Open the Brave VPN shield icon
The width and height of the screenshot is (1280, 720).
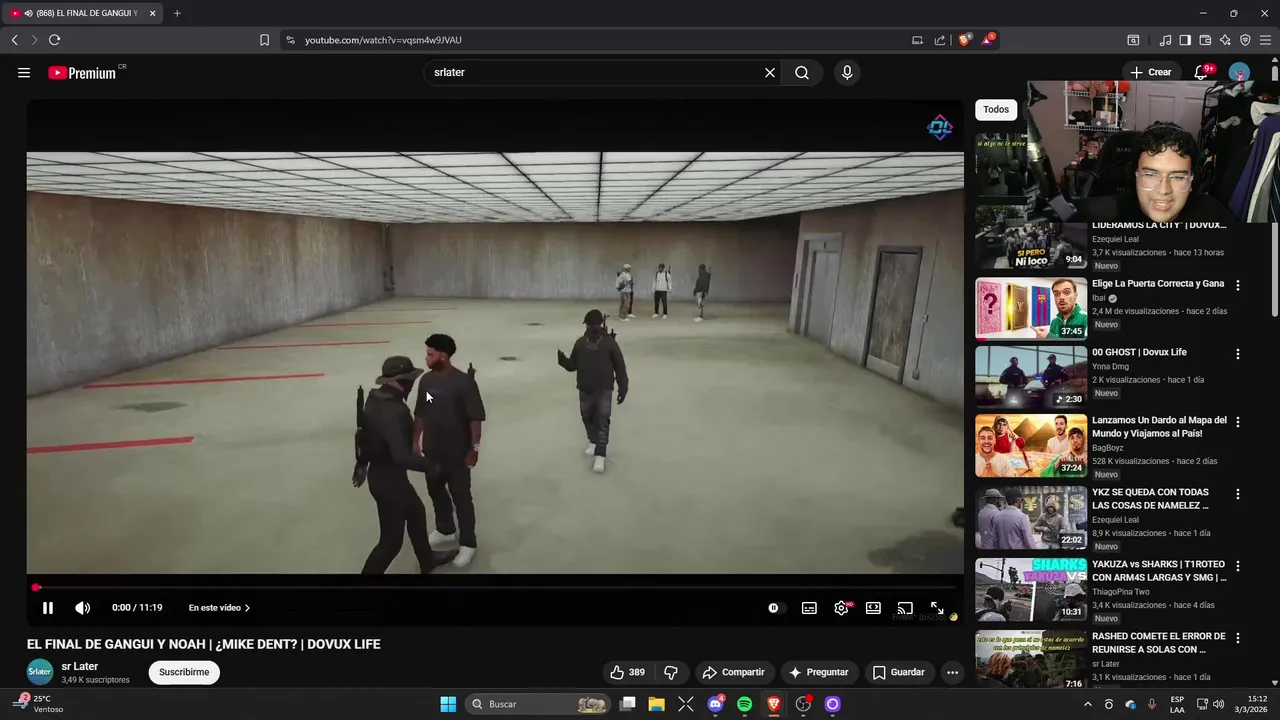tap(1245, 40)
